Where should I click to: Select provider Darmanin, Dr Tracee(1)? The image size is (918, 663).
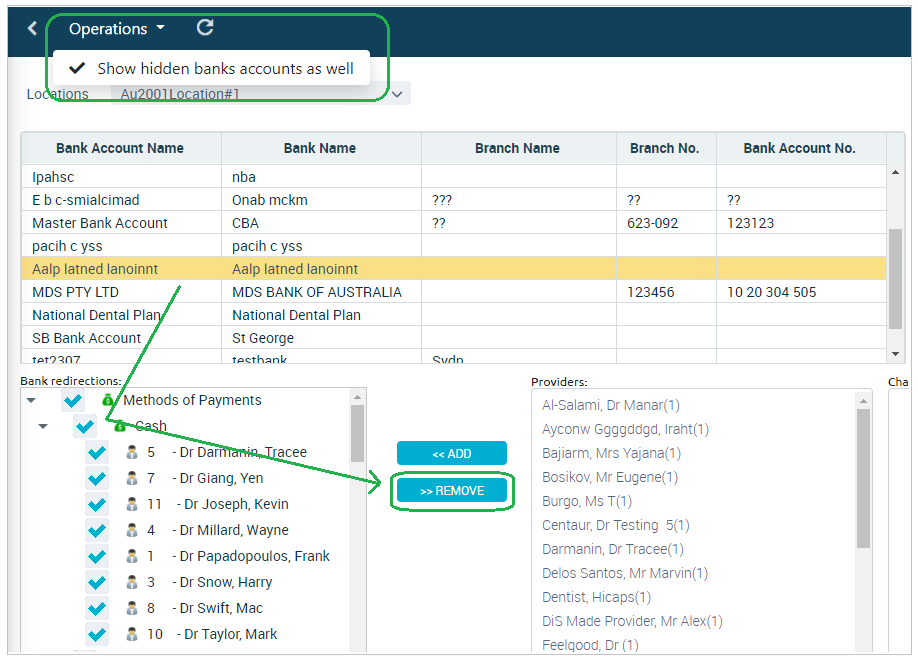(612, 549)
